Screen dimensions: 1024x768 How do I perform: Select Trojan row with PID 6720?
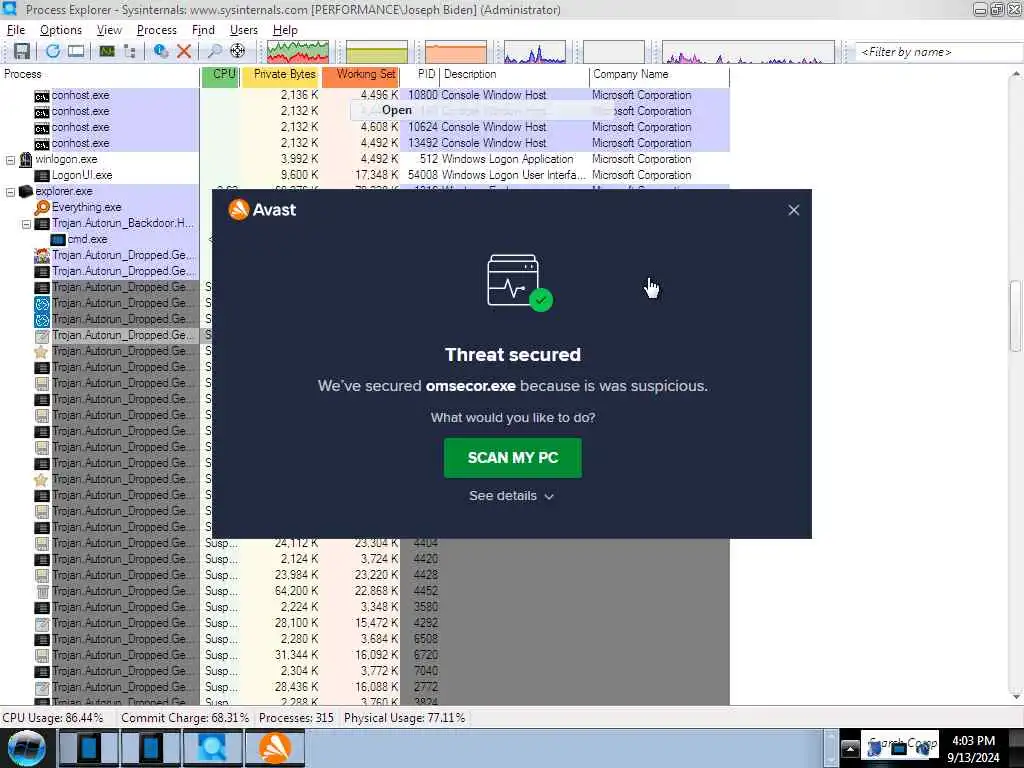coord(364,655)
